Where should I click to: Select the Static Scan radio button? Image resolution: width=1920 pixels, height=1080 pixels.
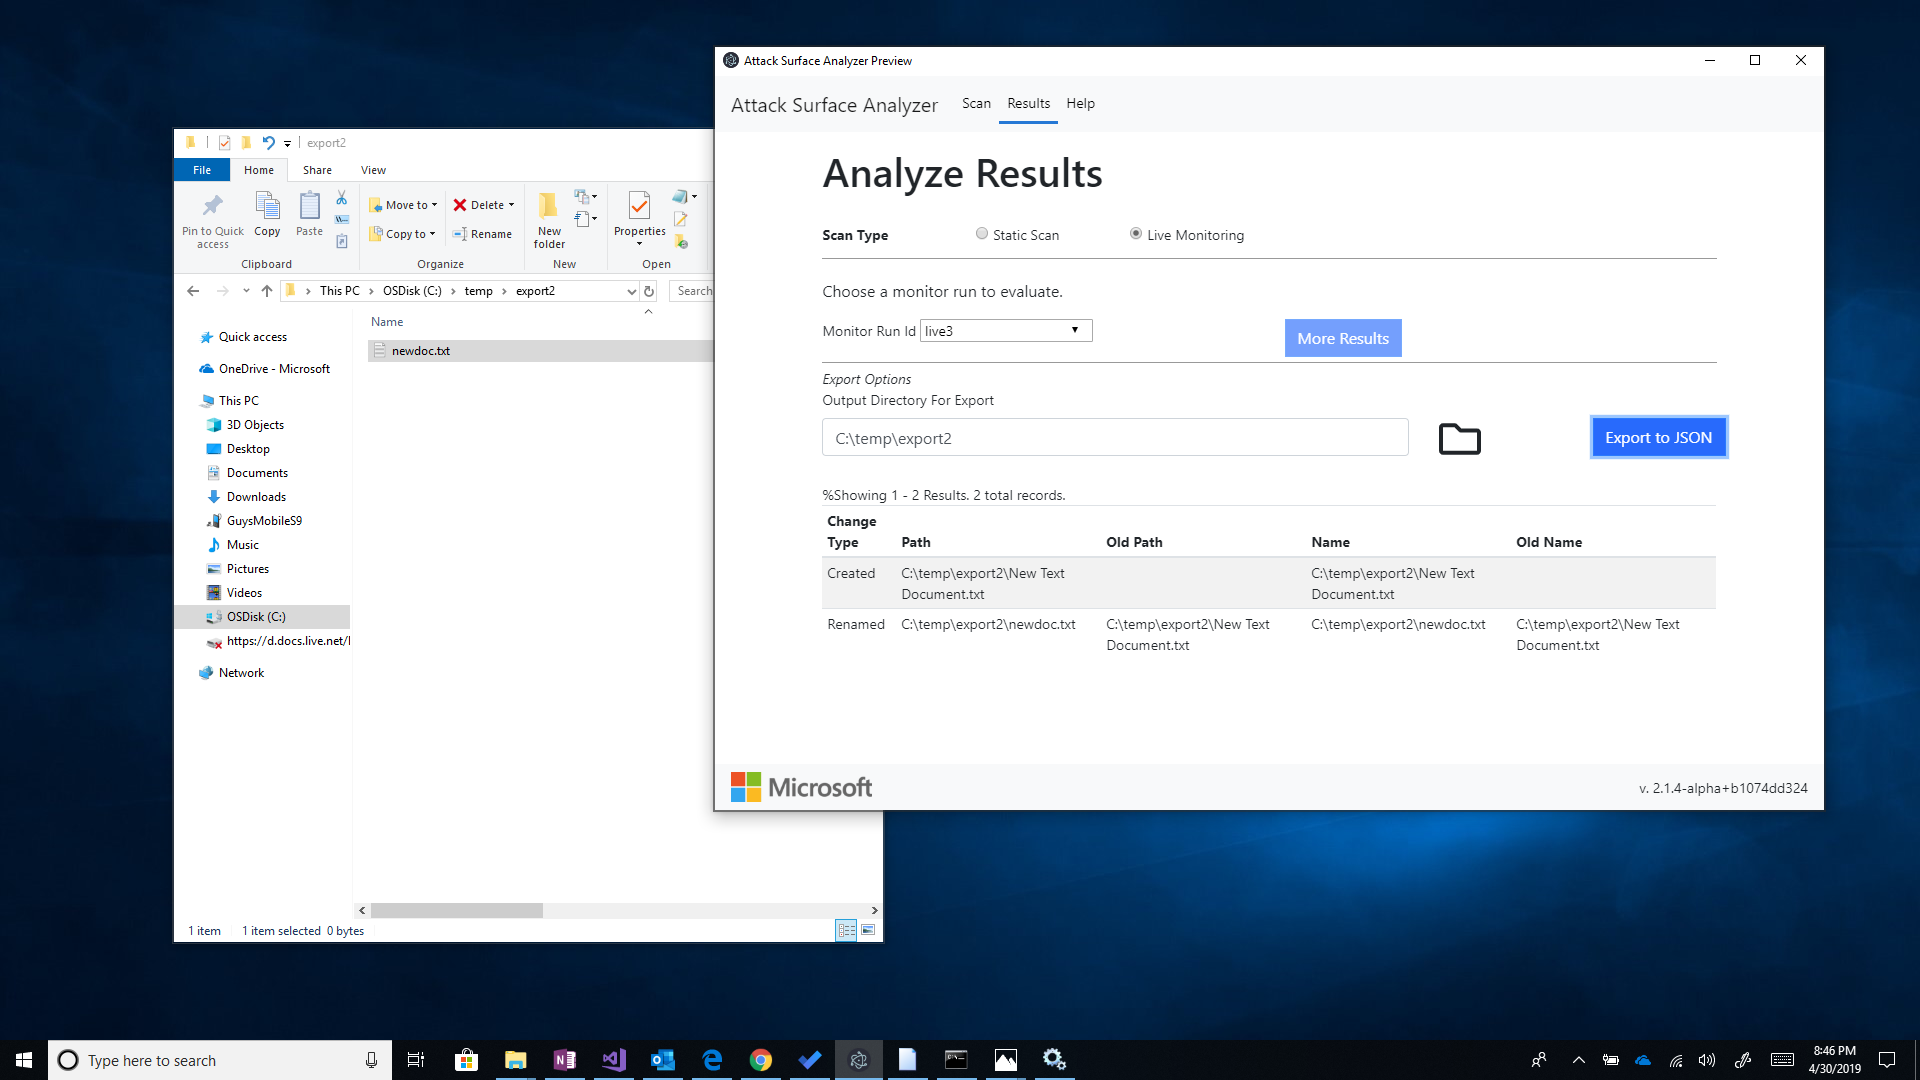[982, 233]
